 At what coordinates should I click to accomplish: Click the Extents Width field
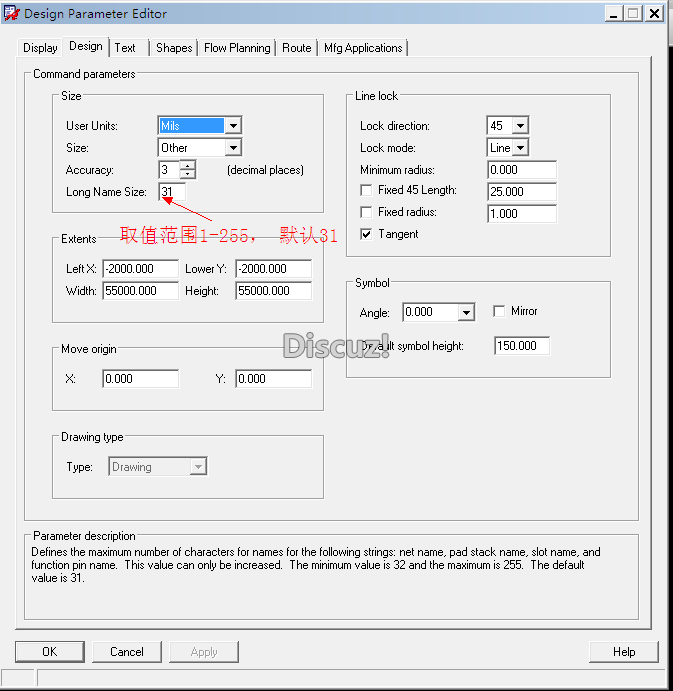(141, 290)
